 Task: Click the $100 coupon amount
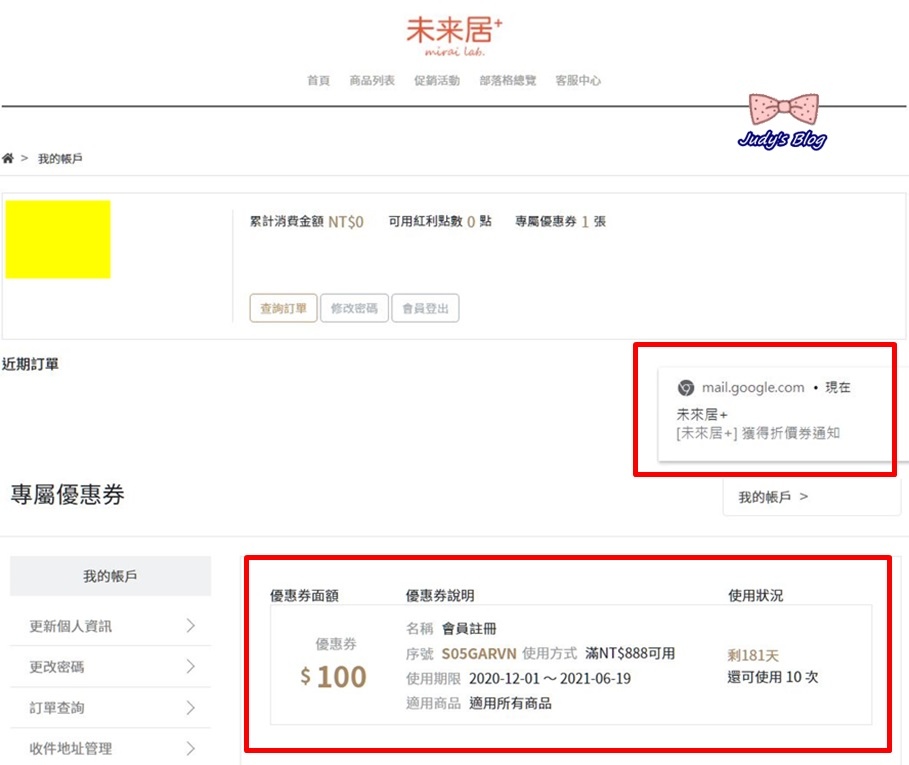pos(333,677)
